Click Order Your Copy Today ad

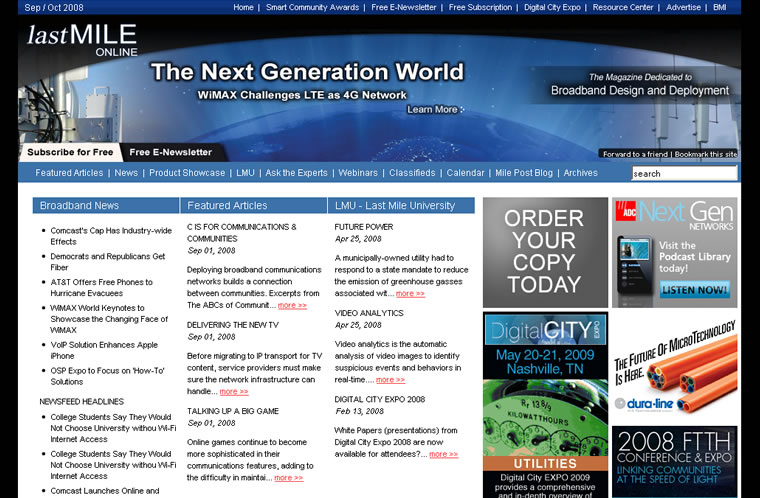545,252
